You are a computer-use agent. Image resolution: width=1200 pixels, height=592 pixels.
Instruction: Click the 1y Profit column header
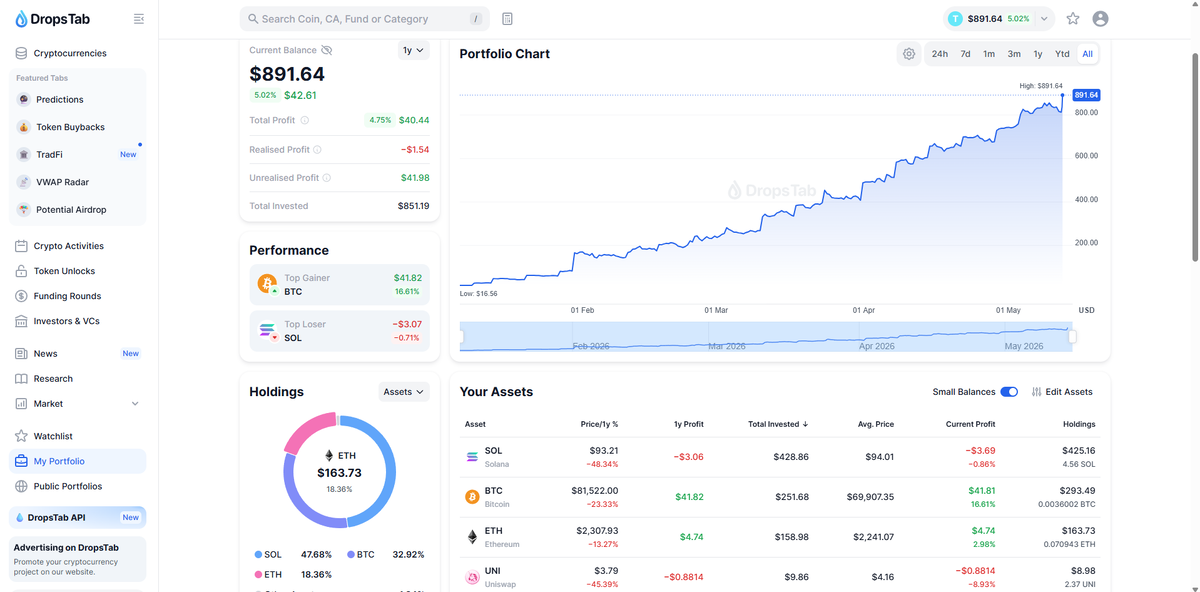687,424
